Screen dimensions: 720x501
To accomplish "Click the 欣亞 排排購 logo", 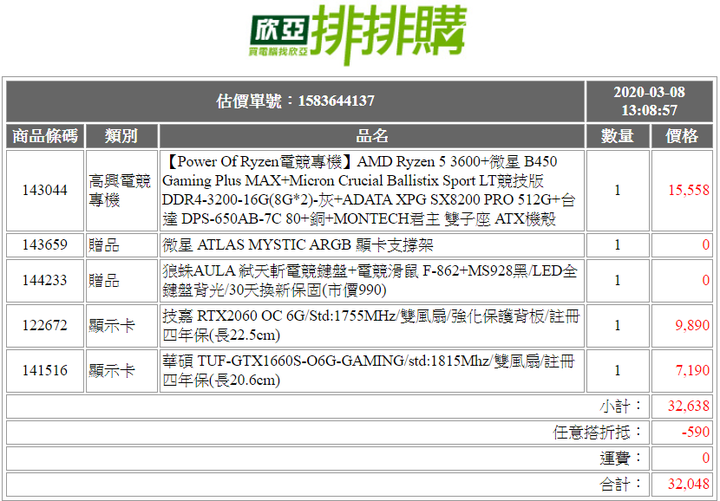I will click(358, 34).
